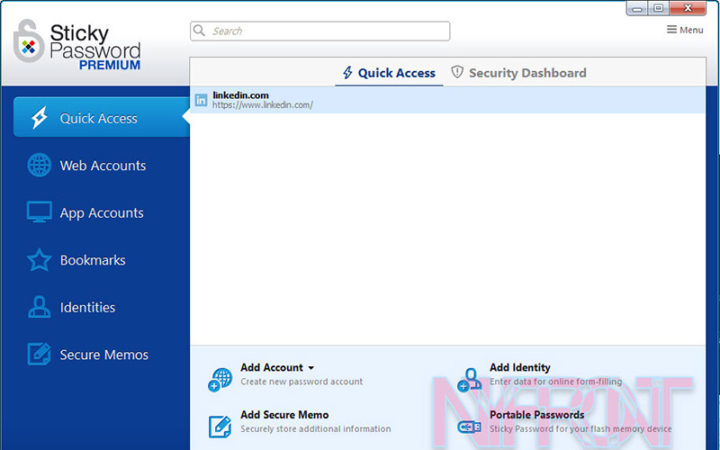Click the Portable Passwords USB icon
The image size is (720, 450).
click(469, 426)
